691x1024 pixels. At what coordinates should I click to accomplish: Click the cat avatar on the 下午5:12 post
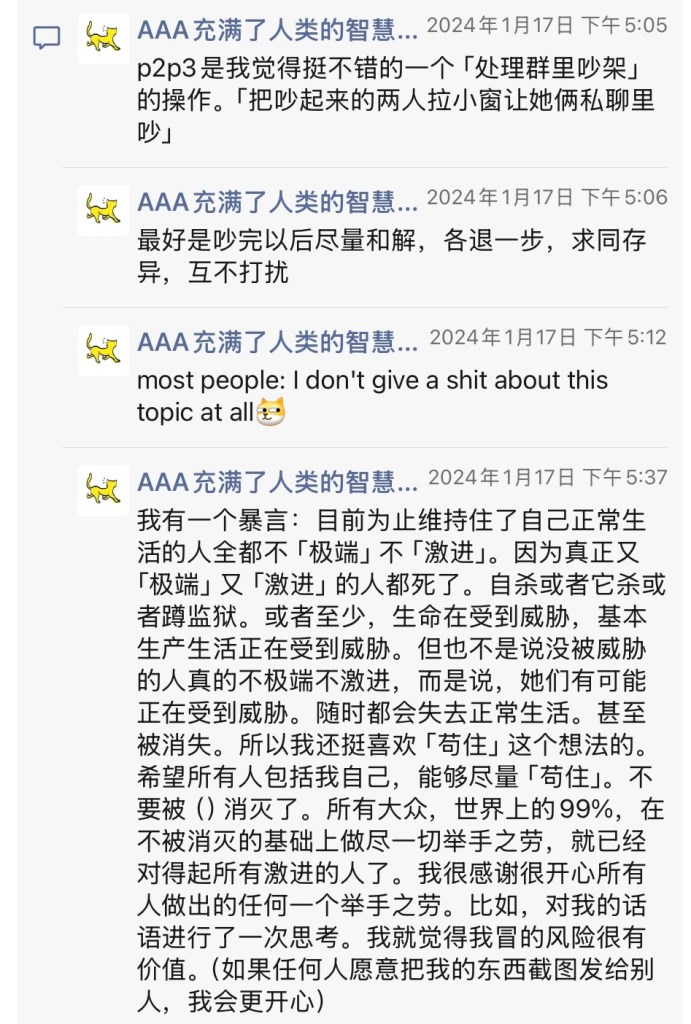pos(103,350)
